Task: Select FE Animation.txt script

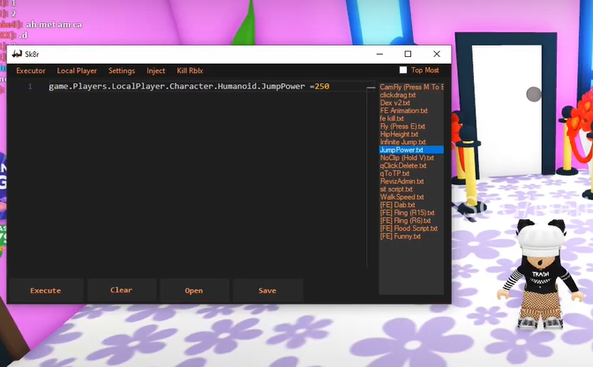Action: tap(404, 110)
